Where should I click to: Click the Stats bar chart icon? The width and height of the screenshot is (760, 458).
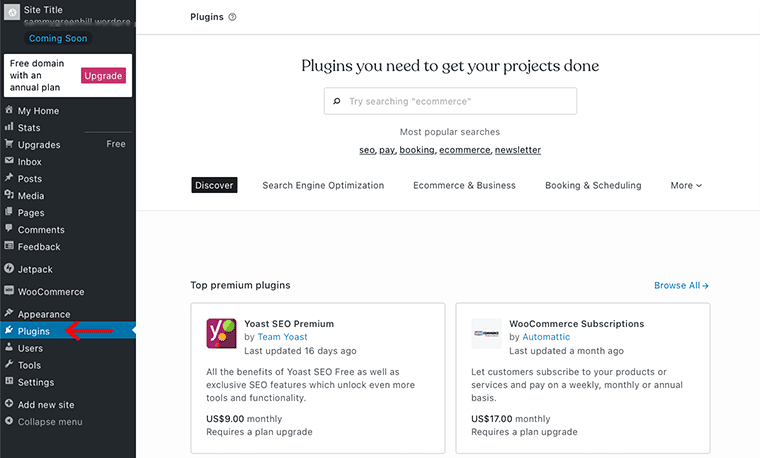click(9, 127)
